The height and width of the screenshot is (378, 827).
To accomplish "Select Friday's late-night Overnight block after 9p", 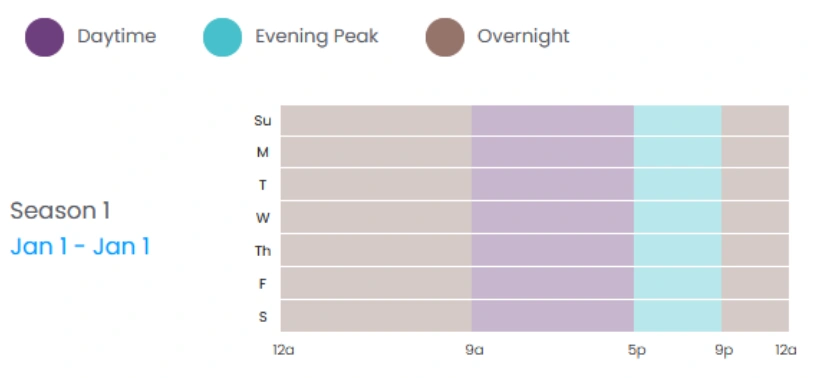I will click(x=755, y=283).
